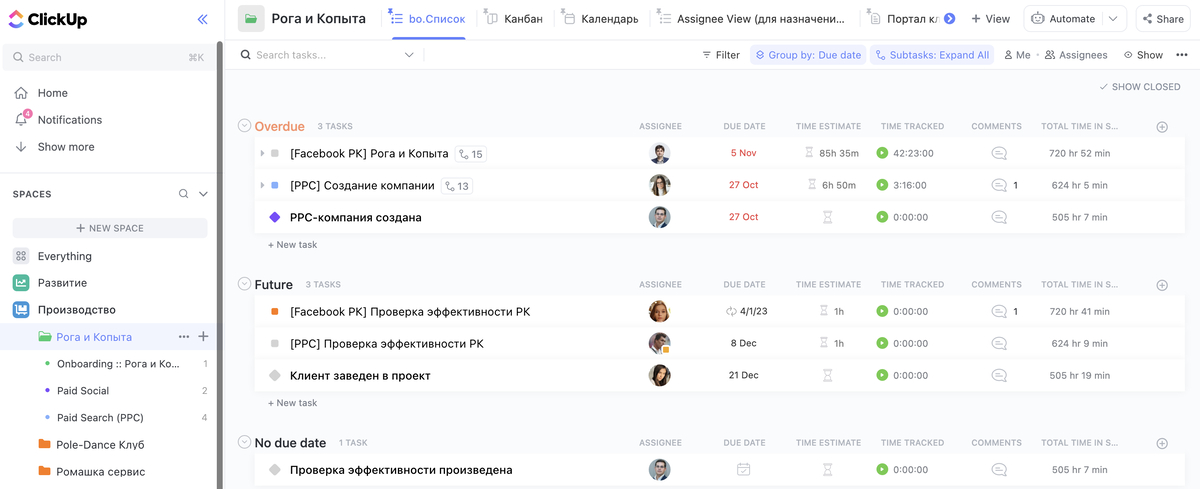This screenshot has width=1200, height=489.
Task: Show more view tabs with the blue arrow
Action: (949, 19)
